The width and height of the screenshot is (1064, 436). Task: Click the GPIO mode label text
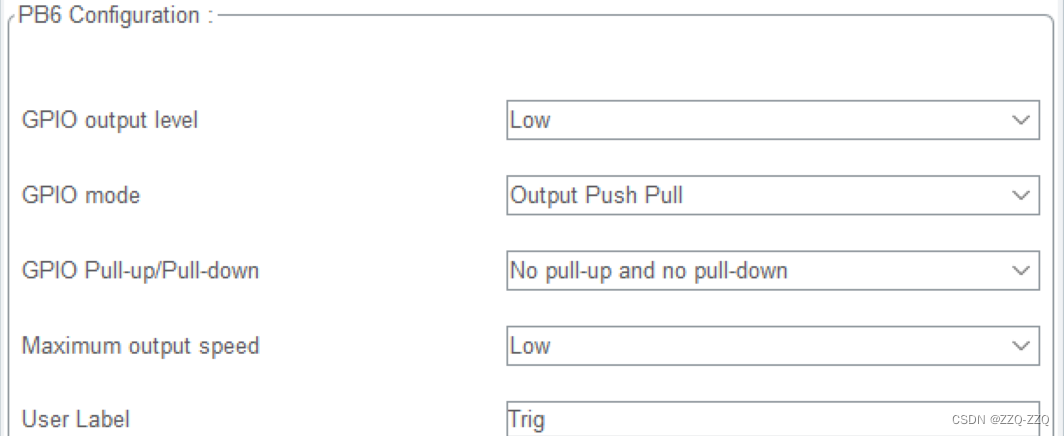(x=81, y=195)
